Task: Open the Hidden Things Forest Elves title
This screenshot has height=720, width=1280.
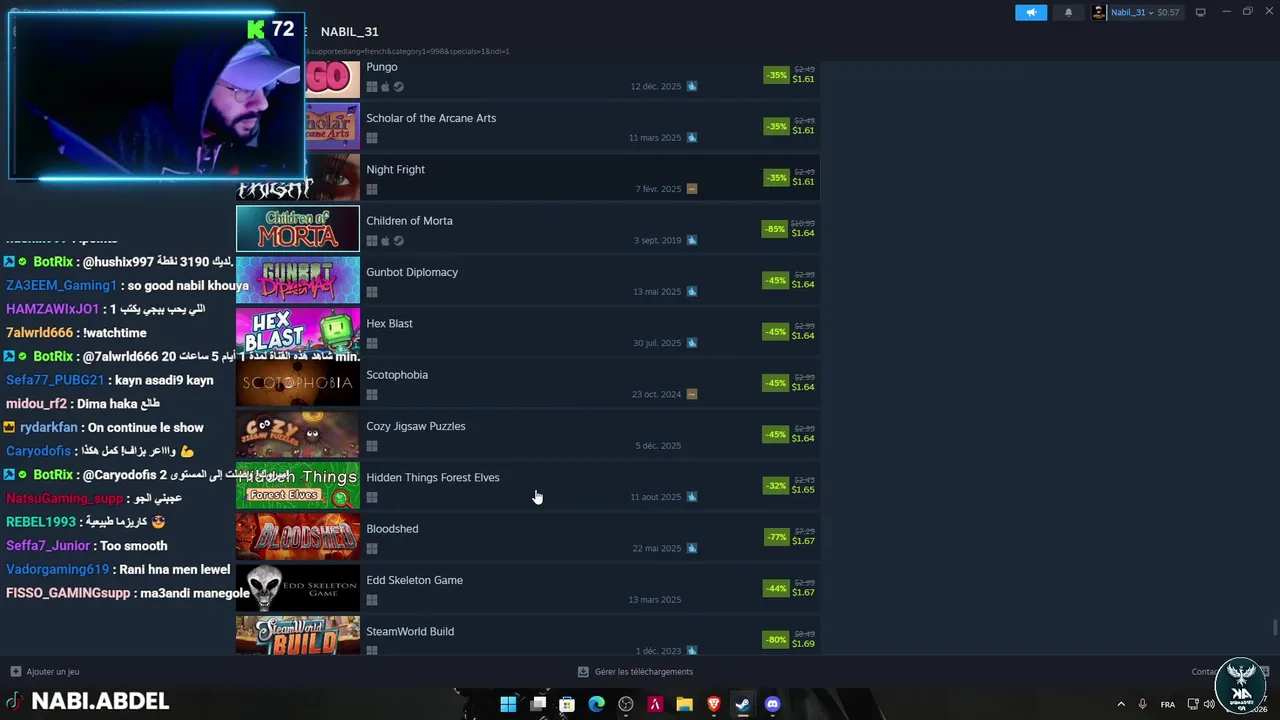Action: tap(433, 477)
